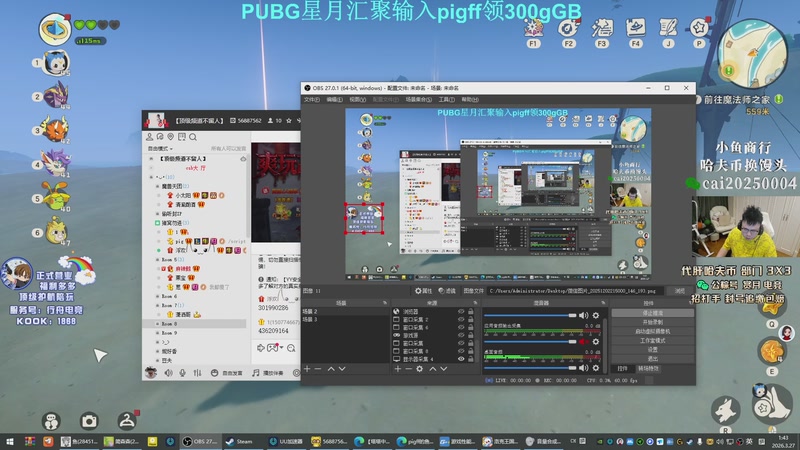Add a new scene with the plus button
The width and height of the screenshot is (800, 450).
pyautogui.click(x=307, y=368)
